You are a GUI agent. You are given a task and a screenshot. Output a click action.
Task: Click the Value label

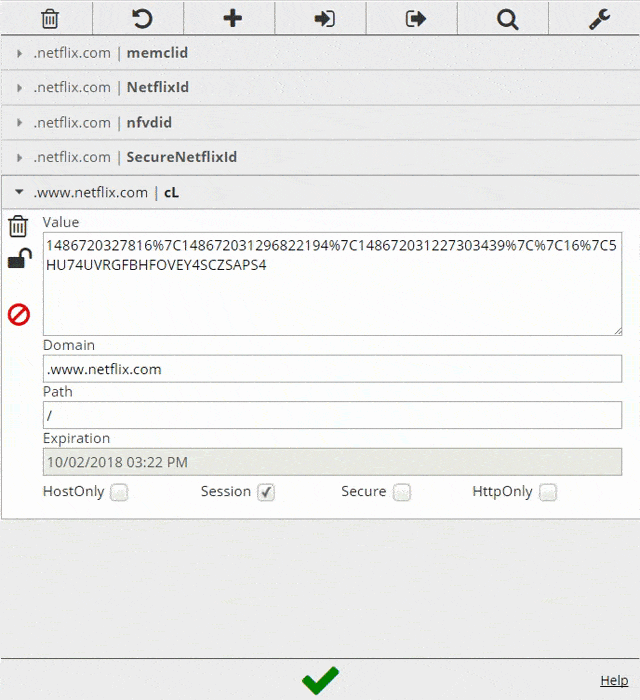click(61, 222)
